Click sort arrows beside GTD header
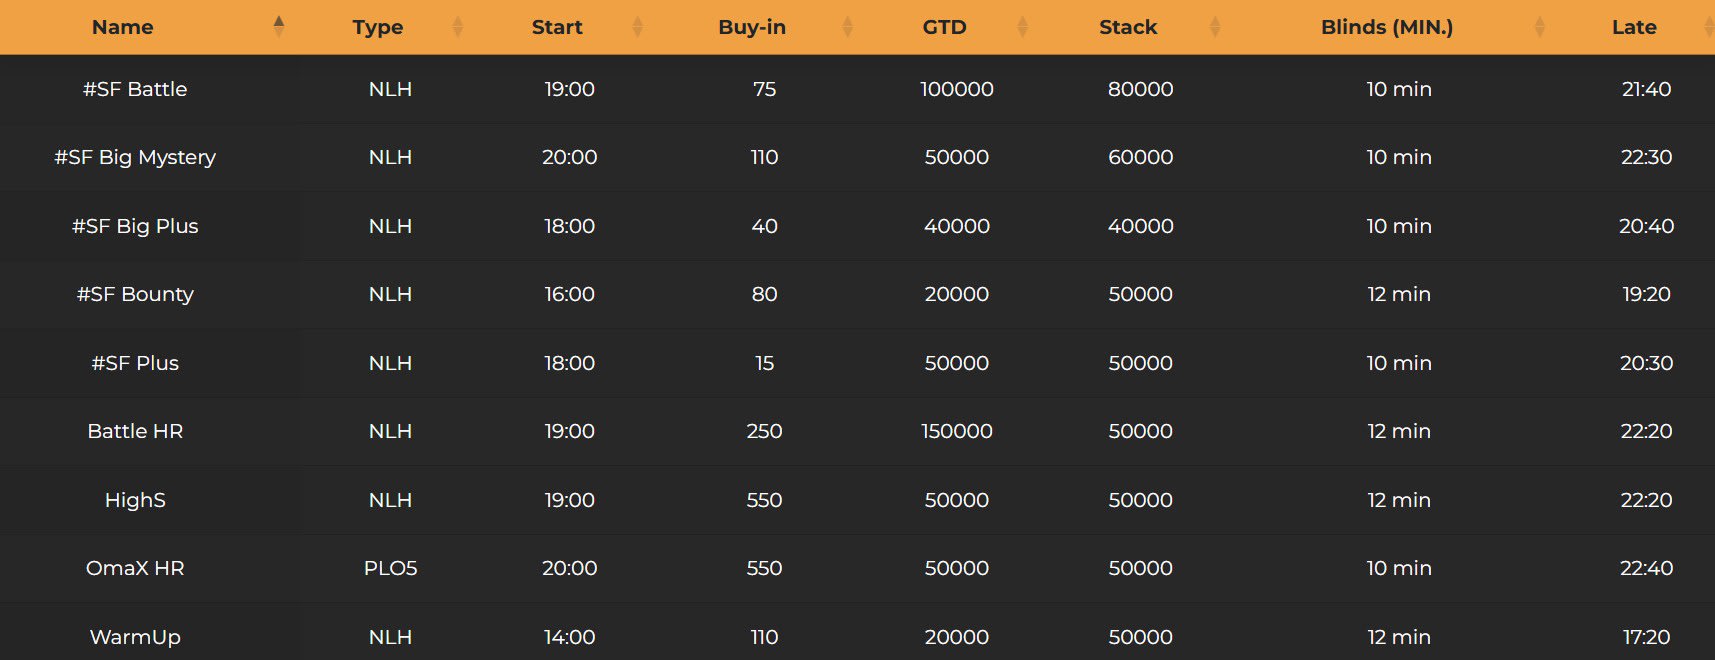Image resolution: width=1715 pixels, height=660 pixels. pyautogui.click(x=1023, y=27)
